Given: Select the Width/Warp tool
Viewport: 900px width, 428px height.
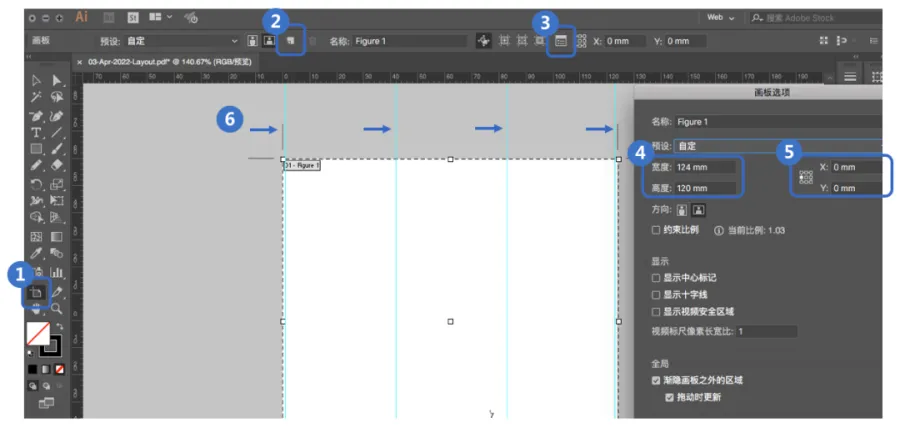Looking at the screenshot, I should pyautogui.click(x=37, y=201).
